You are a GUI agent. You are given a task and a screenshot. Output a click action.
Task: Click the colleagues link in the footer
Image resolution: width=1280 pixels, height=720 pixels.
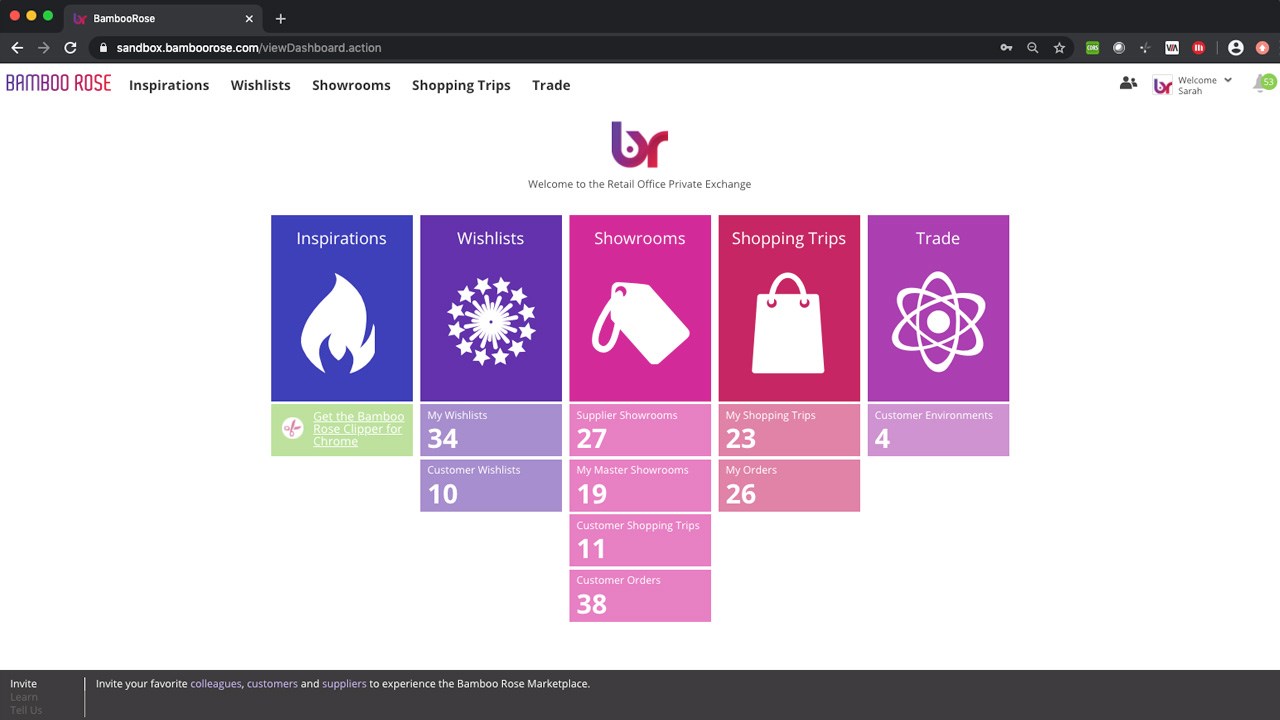[216, 684]
